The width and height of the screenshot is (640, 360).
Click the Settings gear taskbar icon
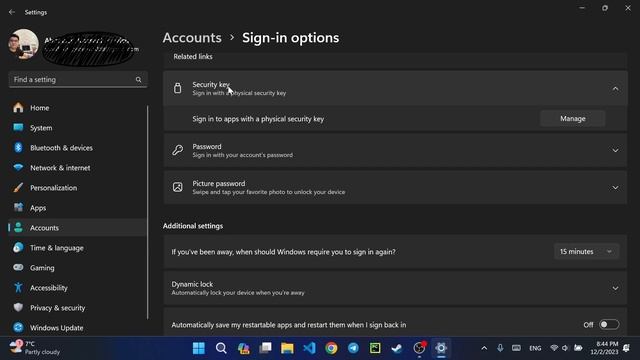[x=441, y=348]
